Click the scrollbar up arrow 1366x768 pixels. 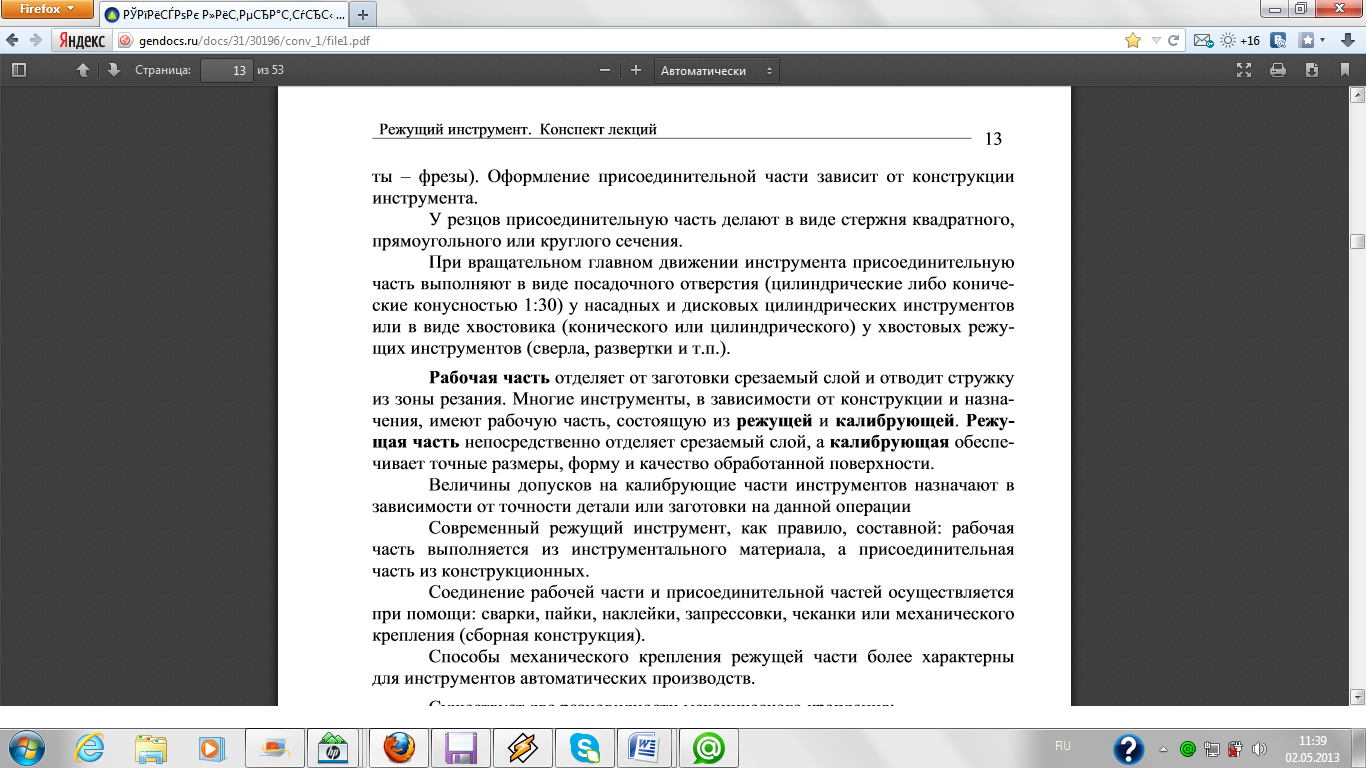1357,95
